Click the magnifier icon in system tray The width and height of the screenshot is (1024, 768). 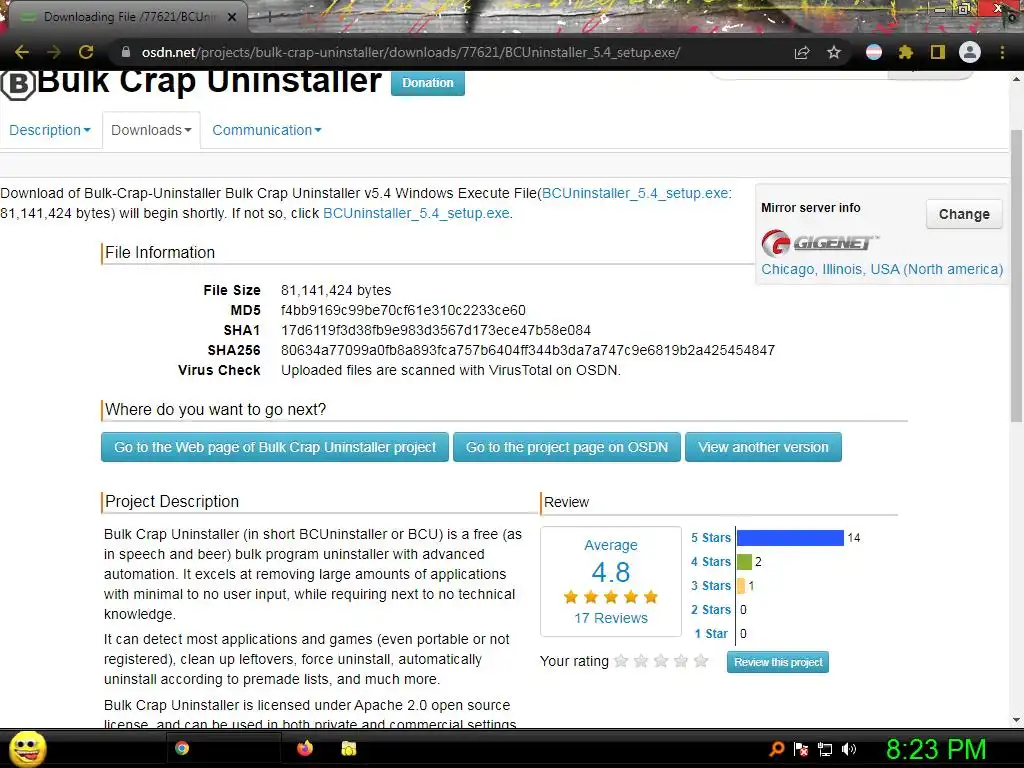pos(776,749)
